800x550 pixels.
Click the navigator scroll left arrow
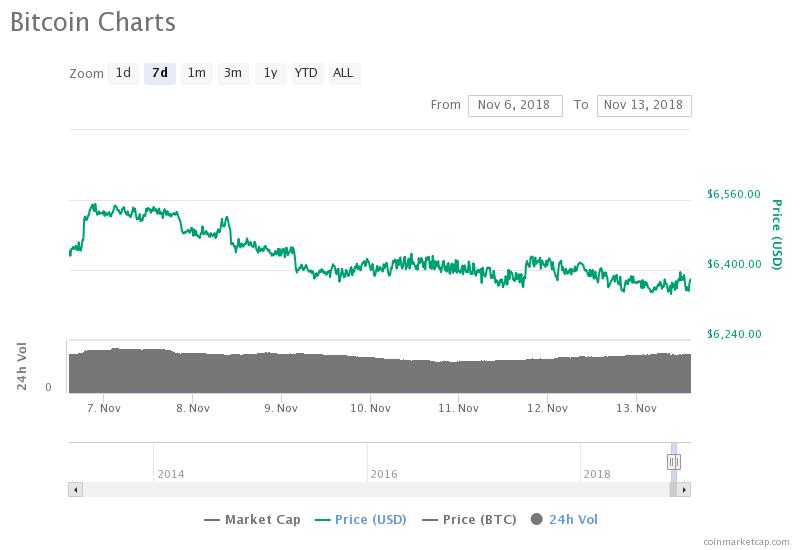coord(76,490)
